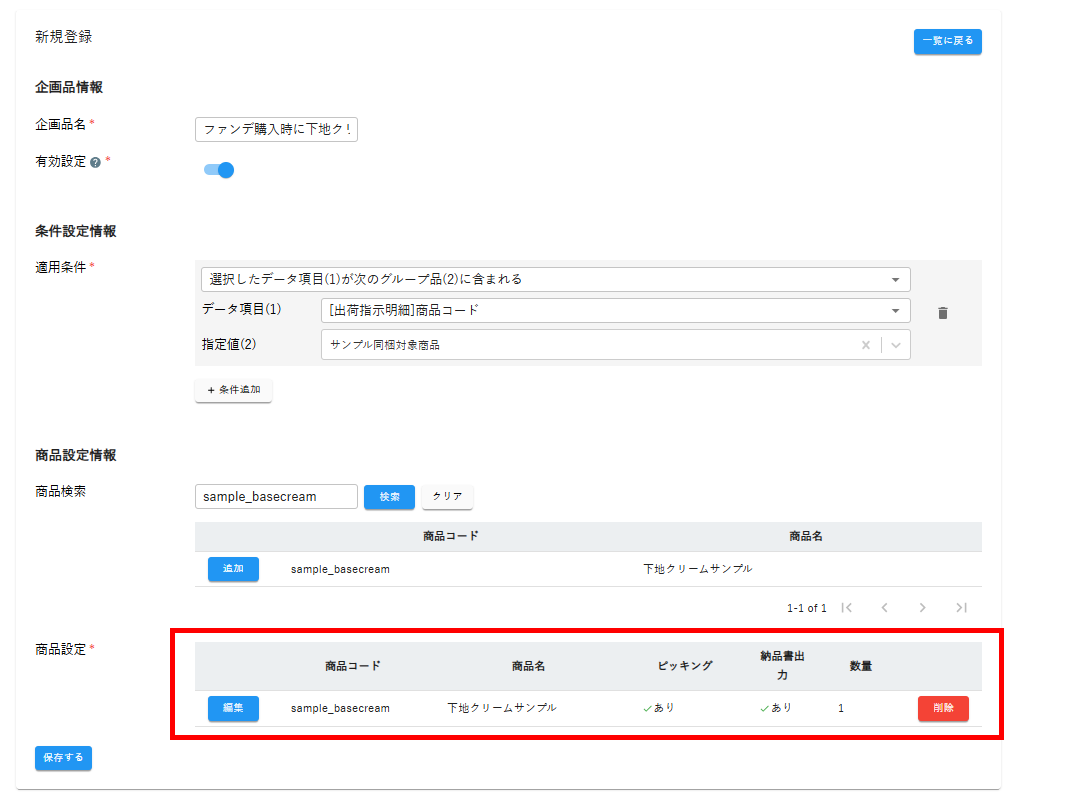
Task: Go to last page of search results
Action: [x=961, y=607]
